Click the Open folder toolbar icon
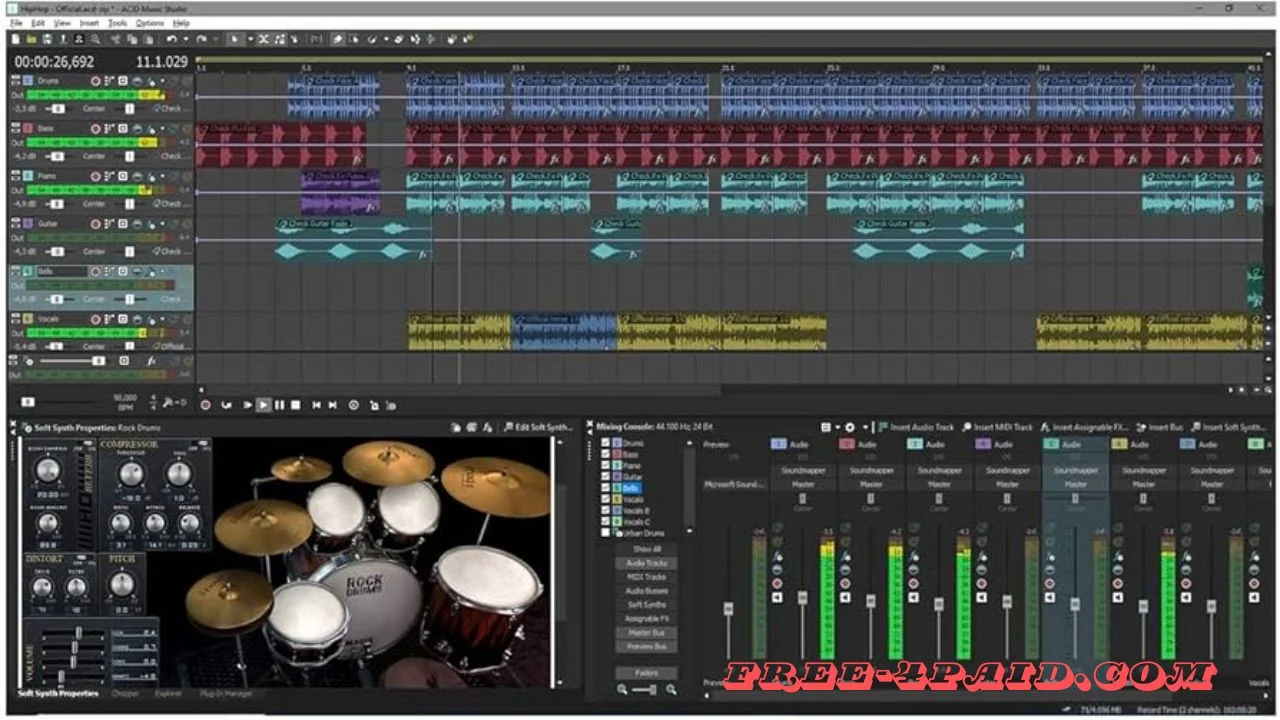Image resolution: width=1280 pixels, height=720 pixels. point(32,39)
